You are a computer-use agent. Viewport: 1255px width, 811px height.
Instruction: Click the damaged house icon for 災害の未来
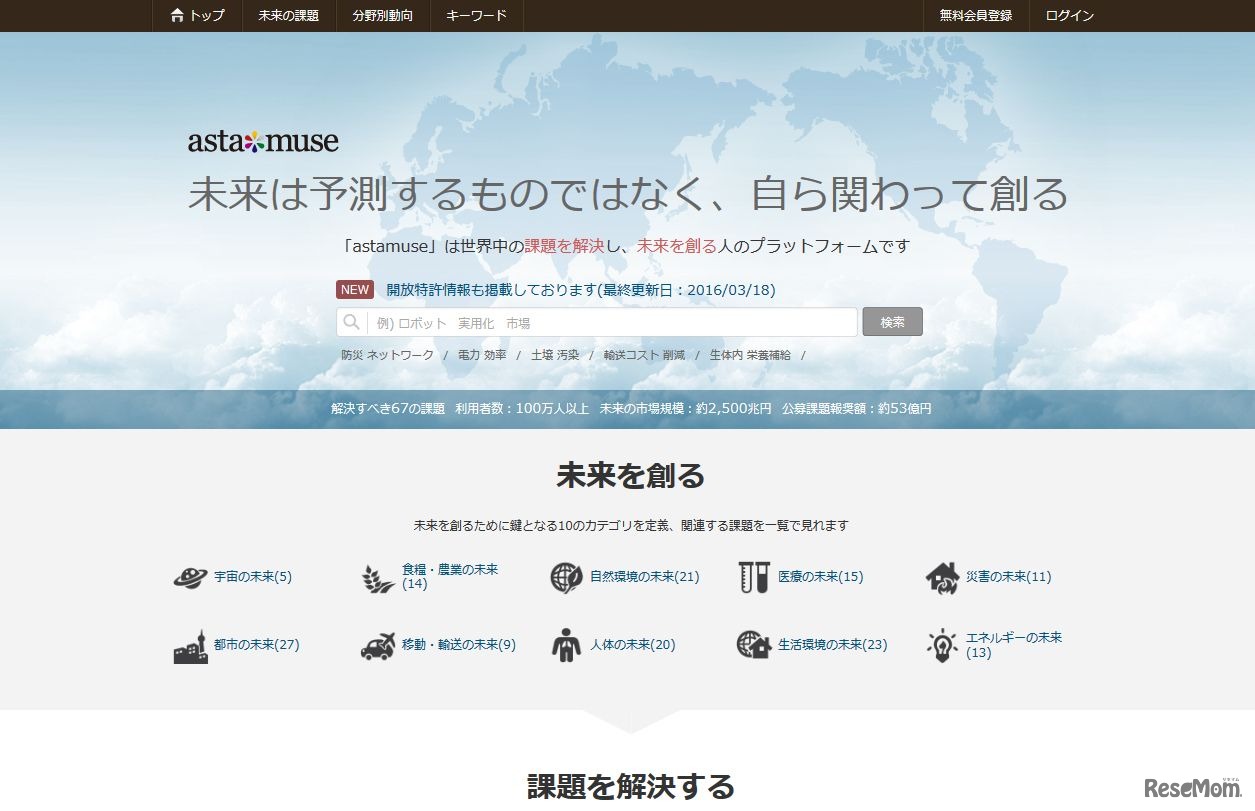(x=942, y=577)
